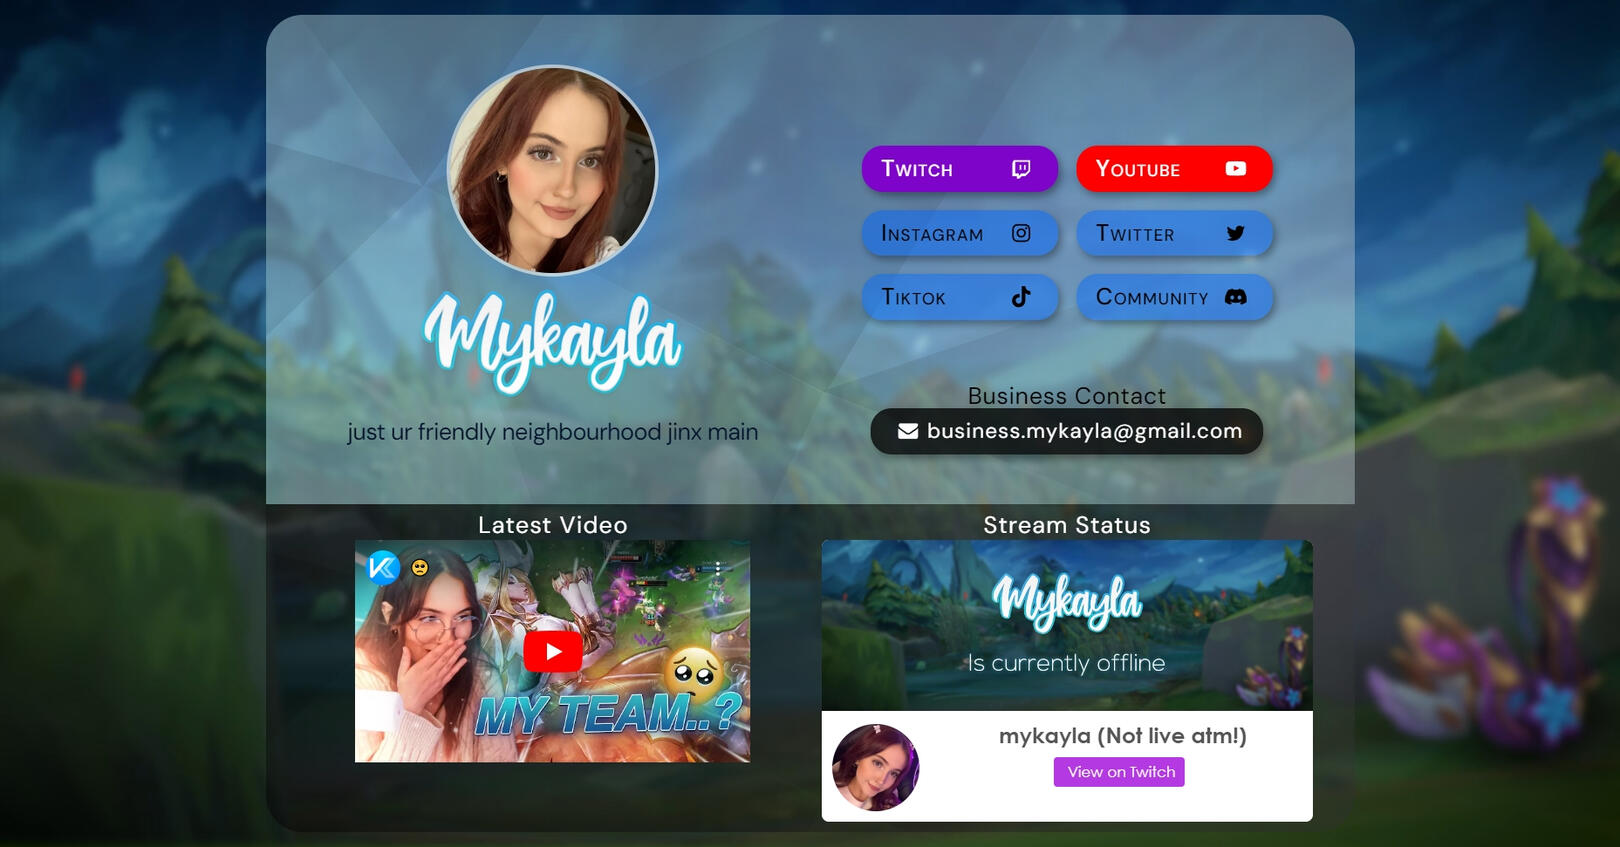Click the Discord icon on the Community button

(1235, 297)
